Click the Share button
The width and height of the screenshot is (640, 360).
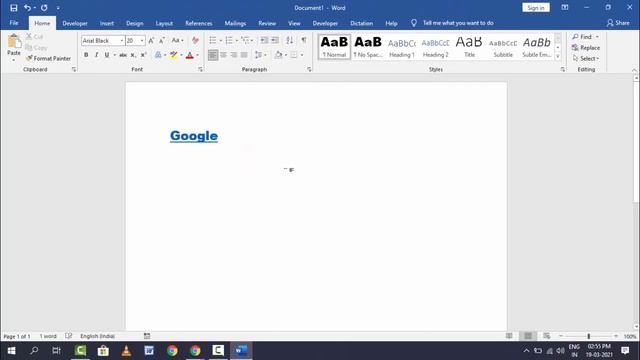click(x=618, y=23)
